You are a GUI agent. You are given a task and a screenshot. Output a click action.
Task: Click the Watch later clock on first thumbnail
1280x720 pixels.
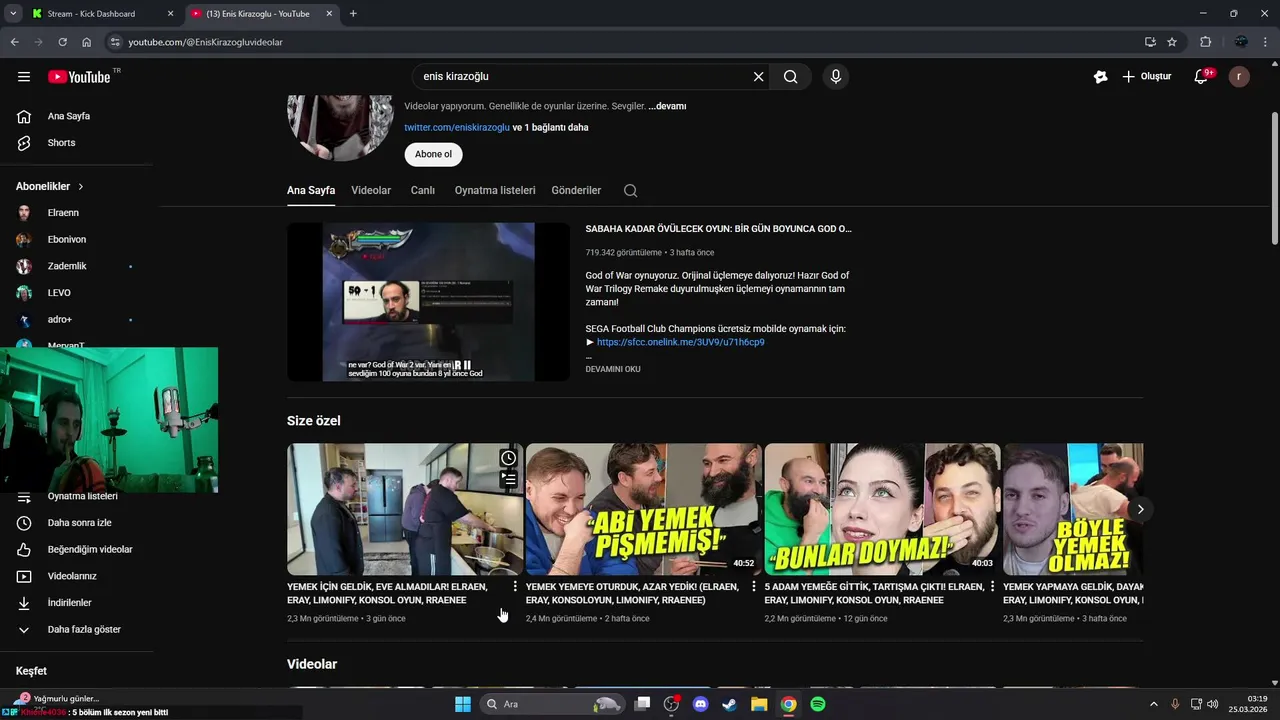click(x=509, y=458)
